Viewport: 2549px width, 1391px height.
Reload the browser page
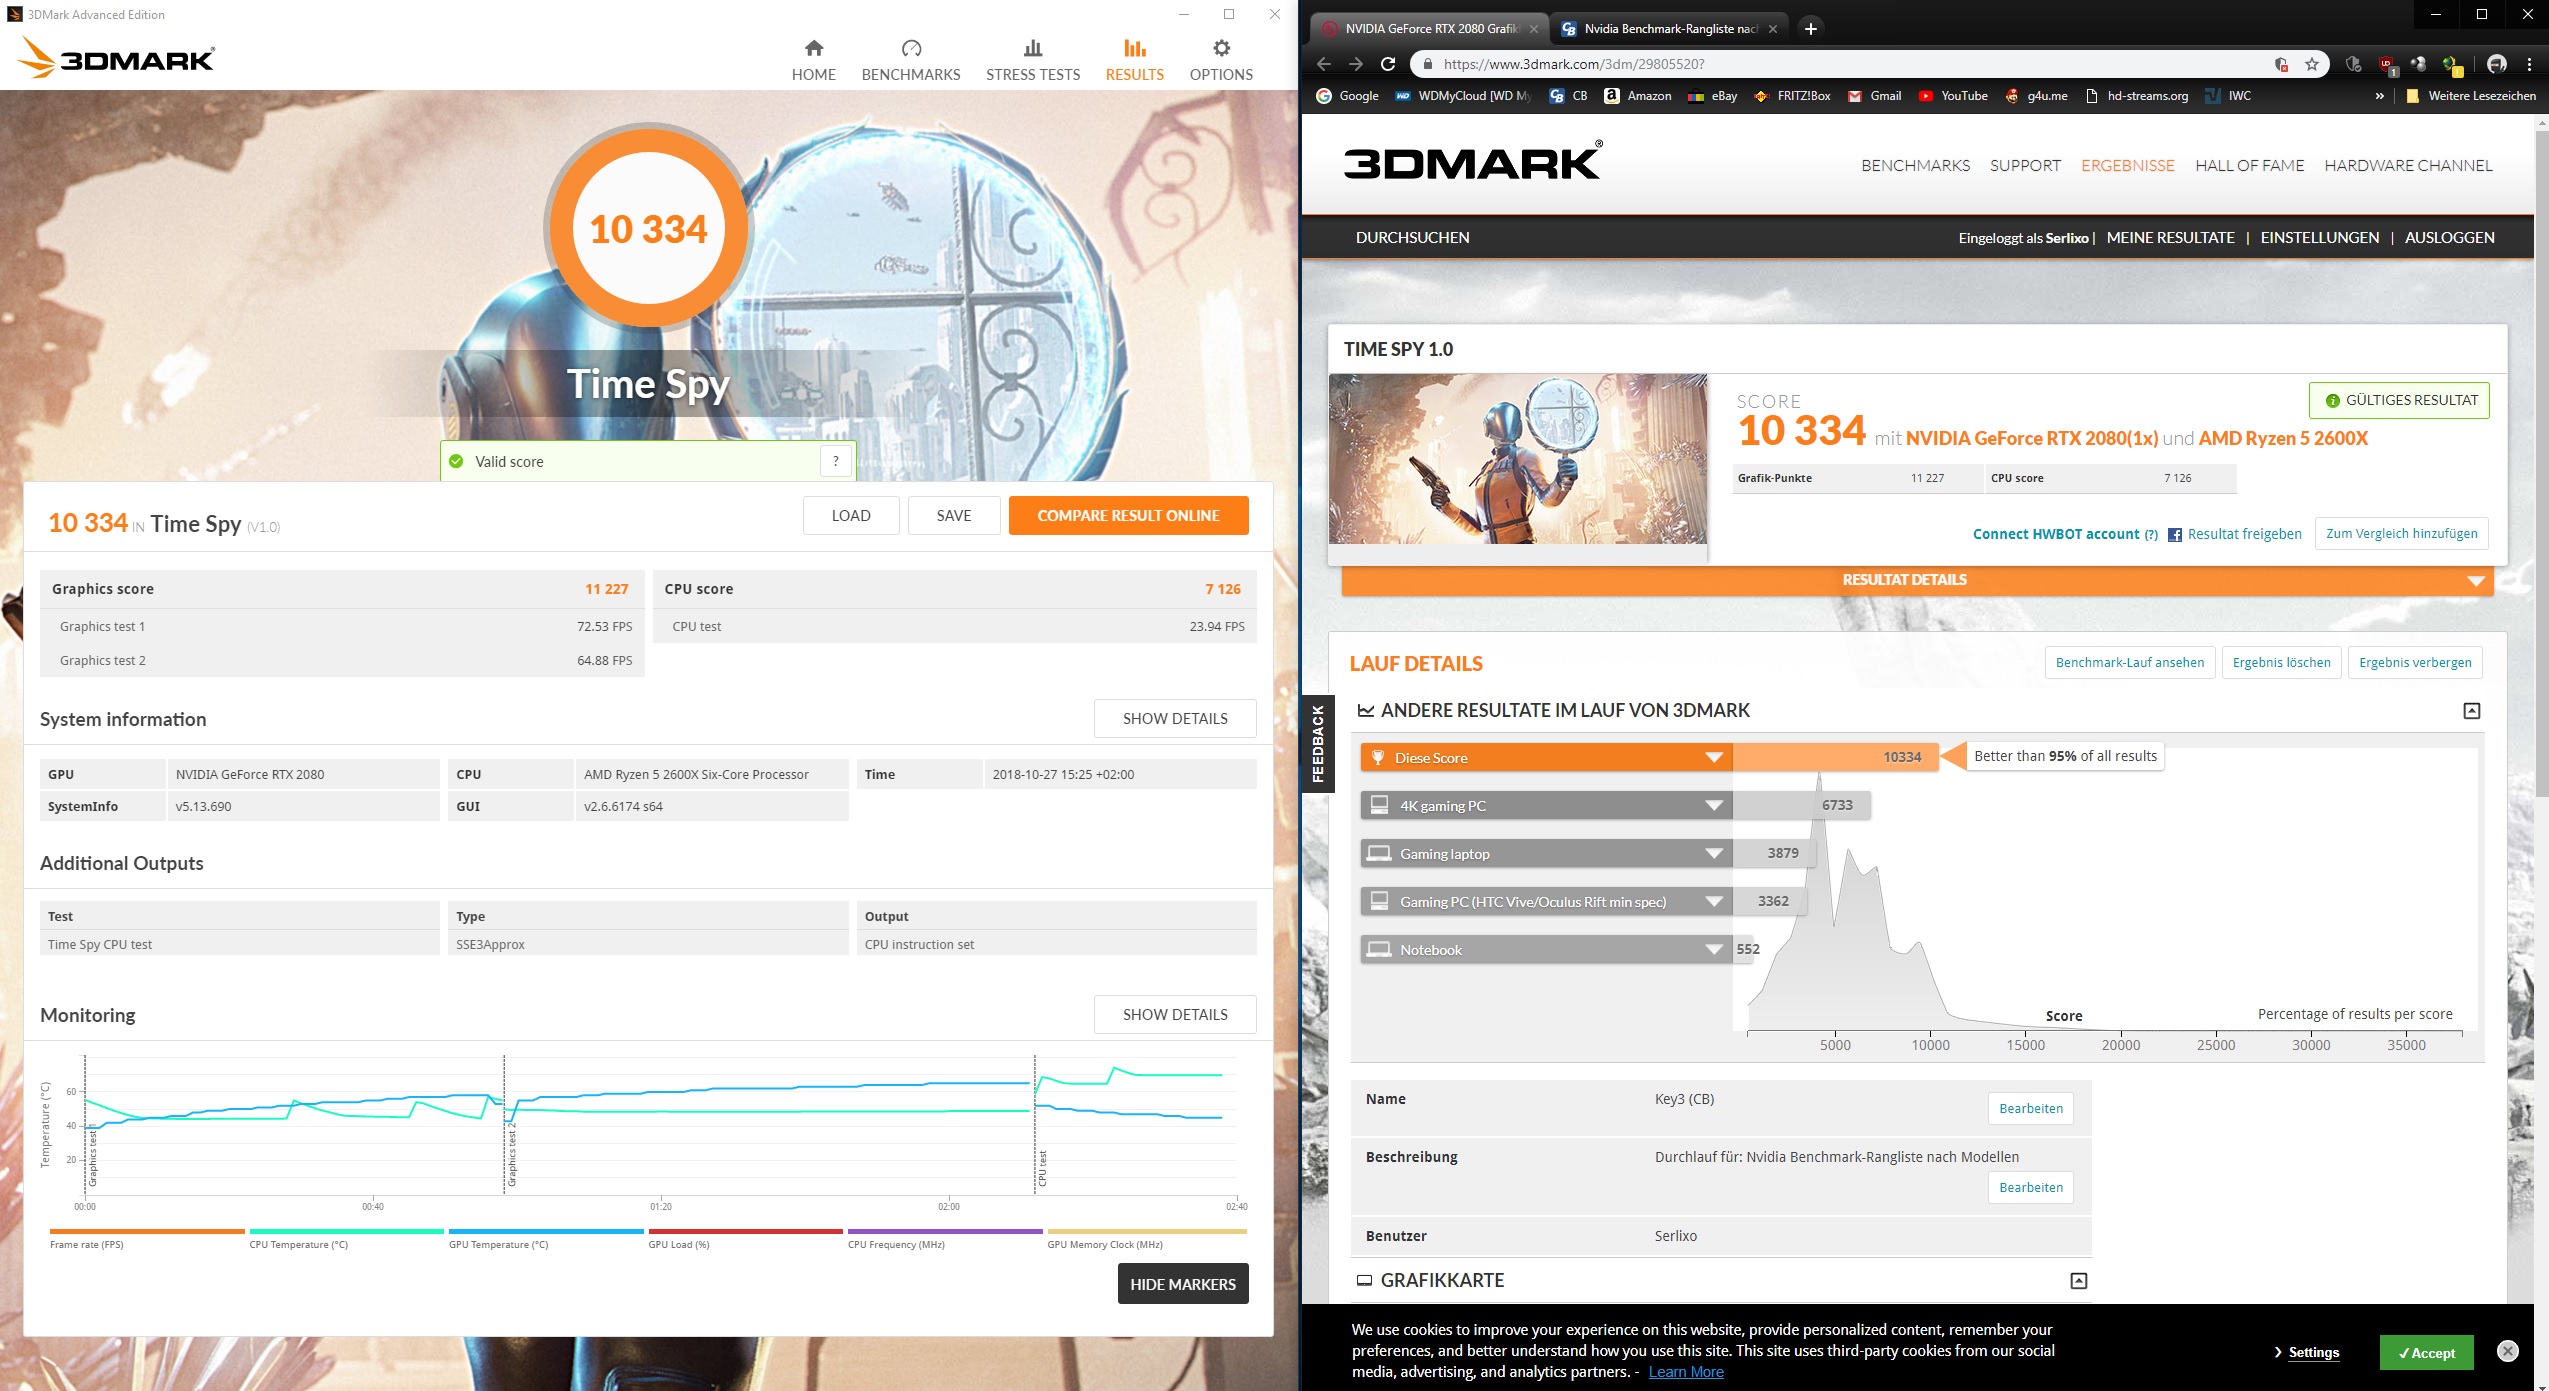tap(1388, 64)
